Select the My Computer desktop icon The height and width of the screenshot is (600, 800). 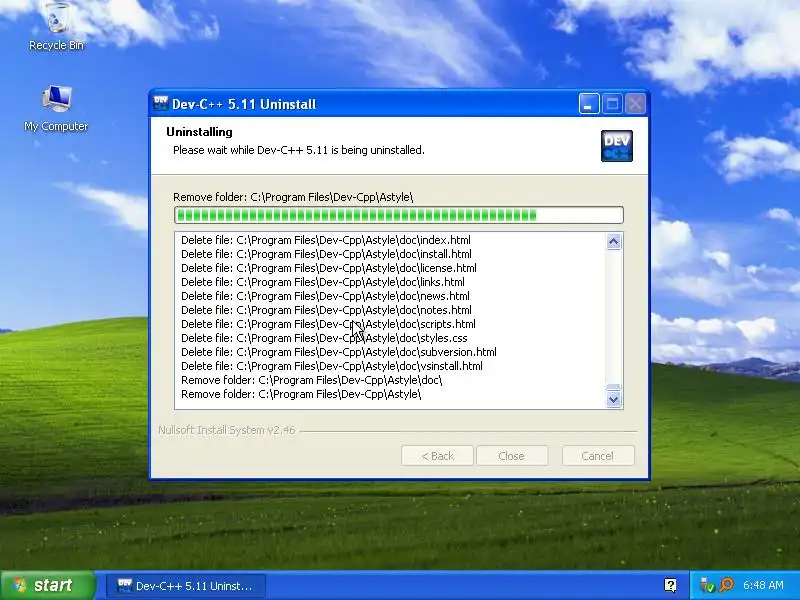56,109
